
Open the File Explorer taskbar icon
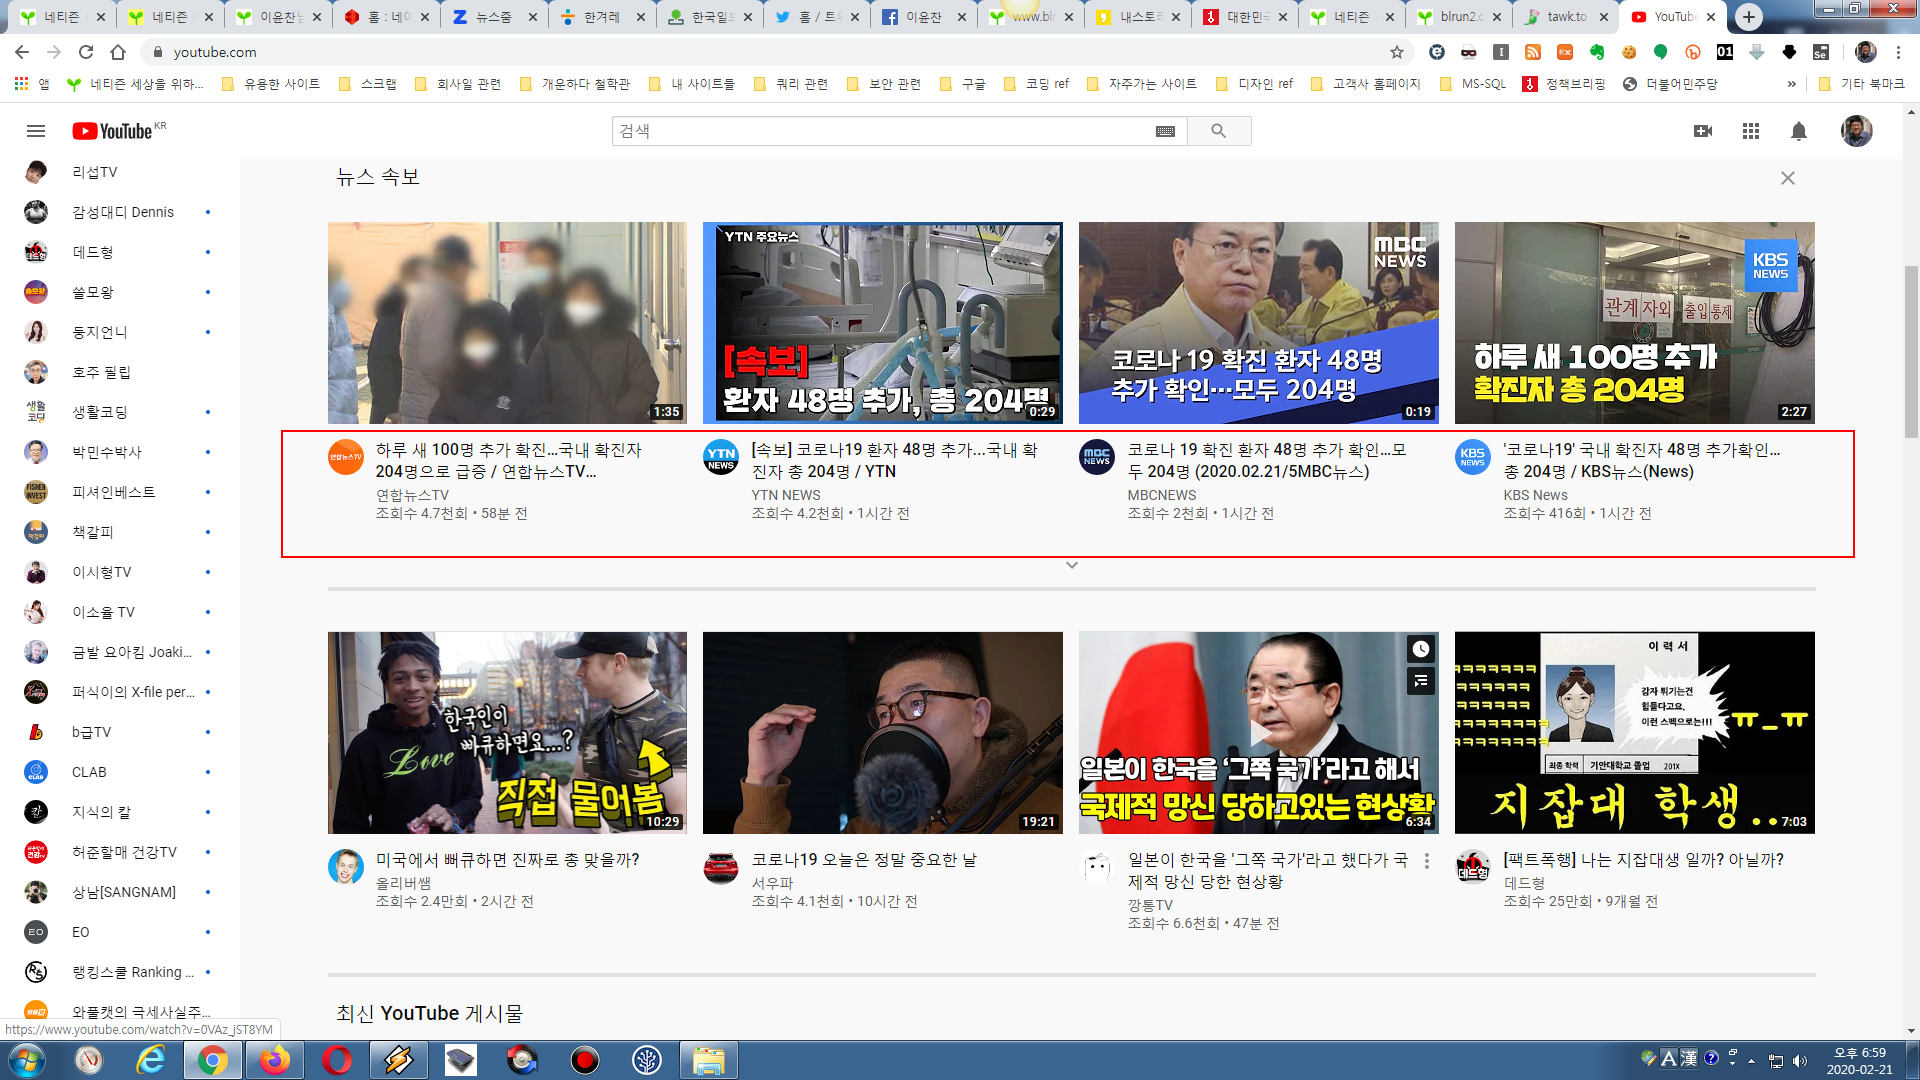[709, 1060]
